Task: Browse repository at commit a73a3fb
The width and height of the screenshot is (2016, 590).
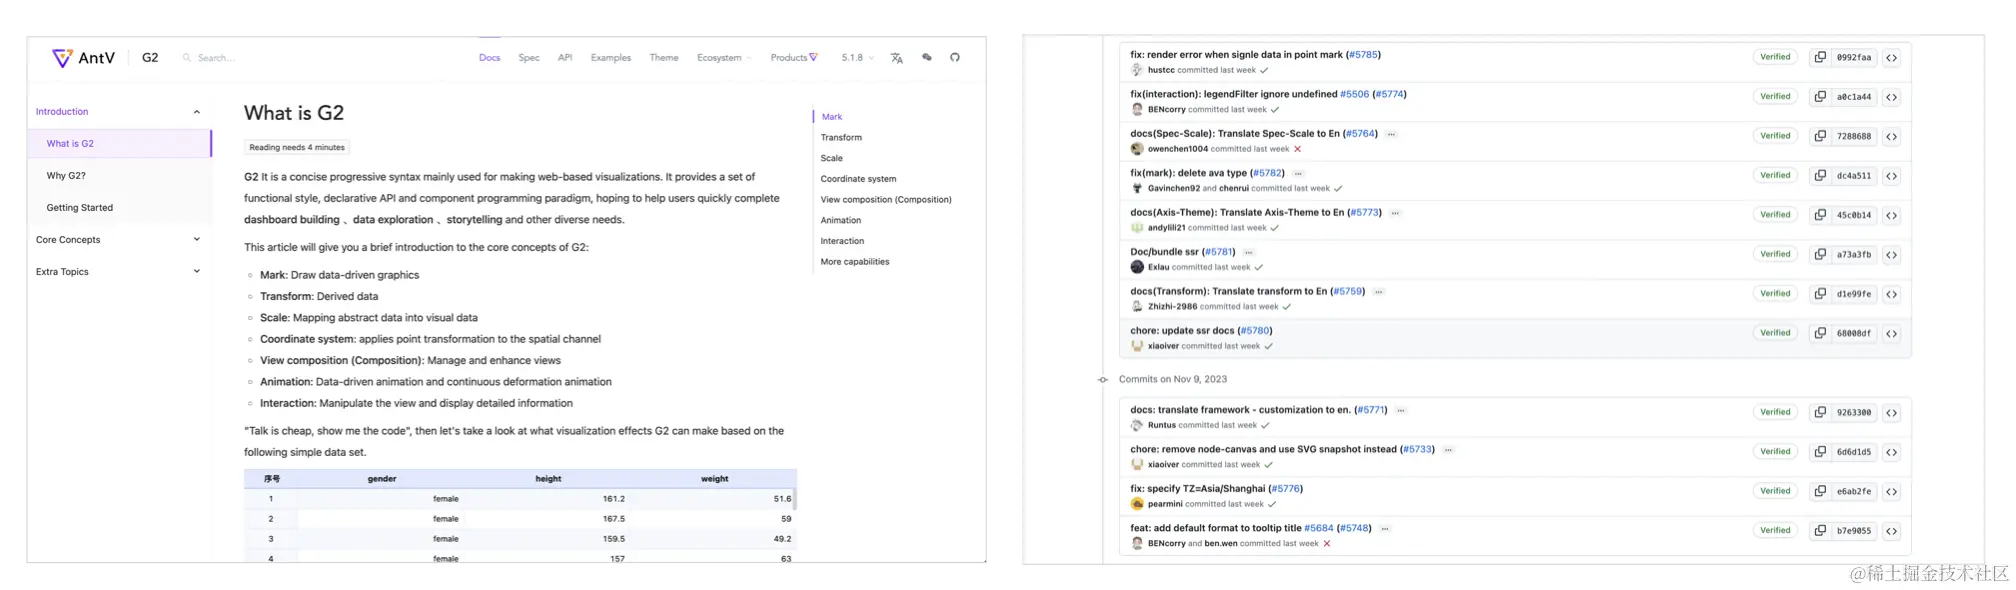Action: coord(1891,255)
